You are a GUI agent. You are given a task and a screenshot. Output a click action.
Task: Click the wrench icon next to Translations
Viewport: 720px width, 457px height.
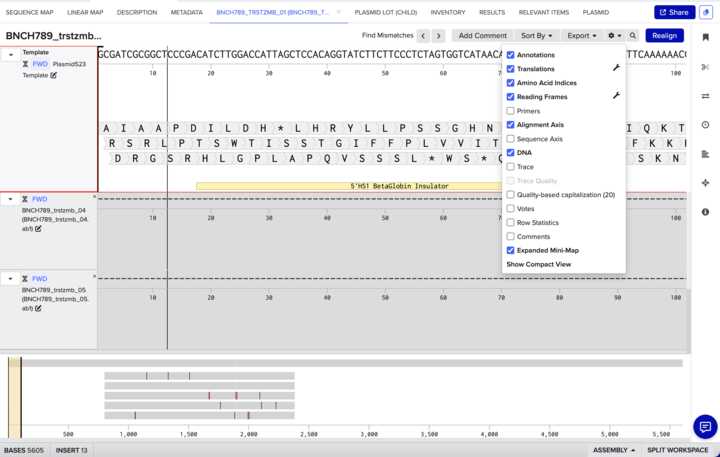(616, 68)
